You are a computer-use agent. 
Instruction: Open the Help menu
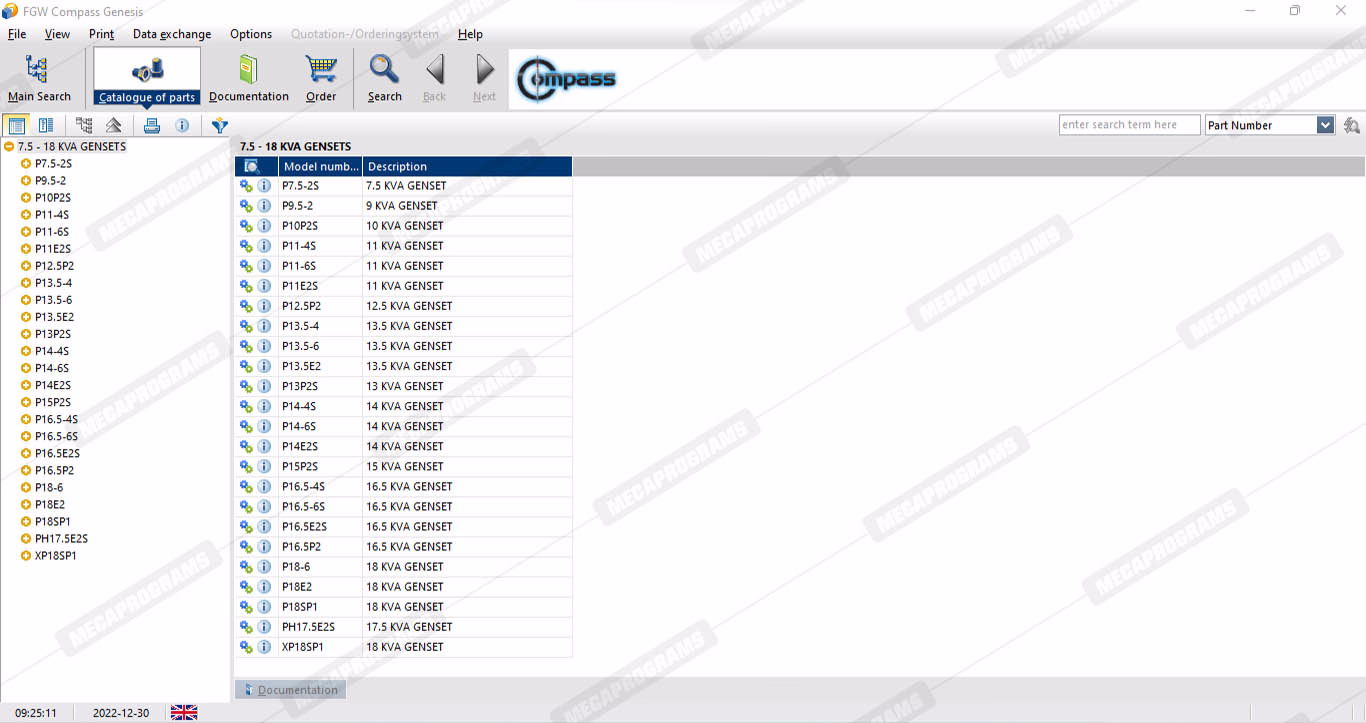pos(470,34)
